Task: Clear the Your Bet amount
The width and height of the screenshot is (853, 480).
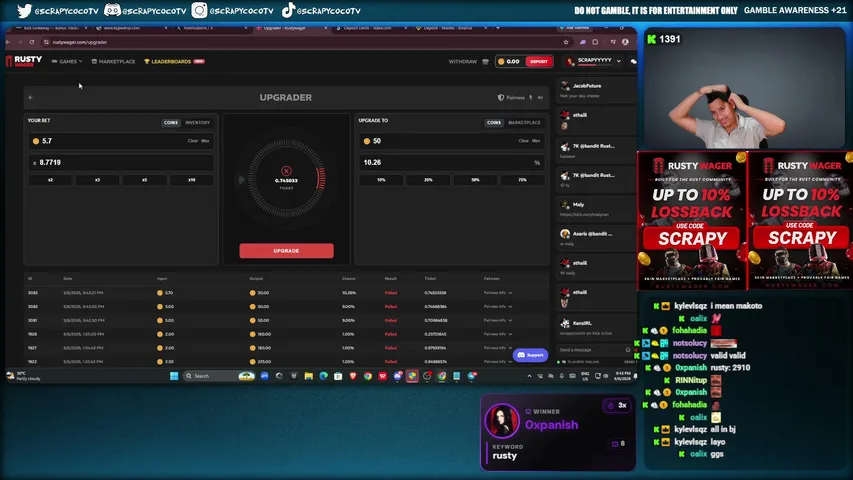Action: point(193,141)
